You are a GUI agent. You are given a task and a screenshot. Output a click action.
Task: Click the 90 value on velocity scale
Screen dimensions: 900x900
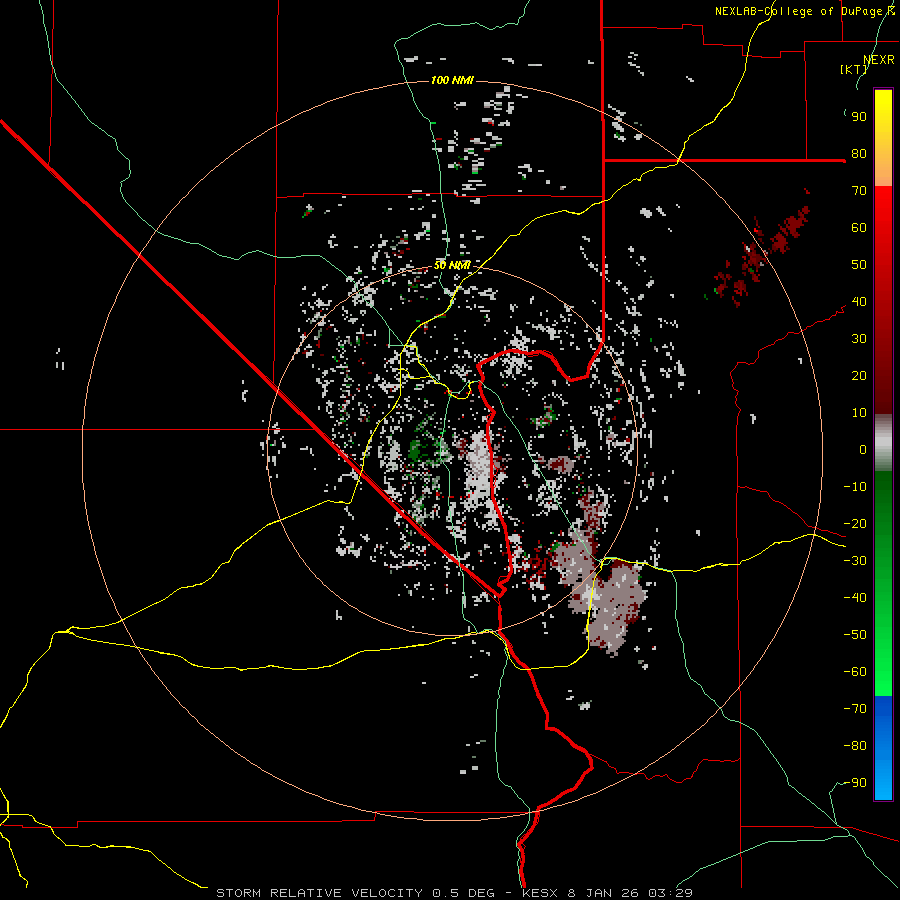pyautogui.click(x=859, y=117)
